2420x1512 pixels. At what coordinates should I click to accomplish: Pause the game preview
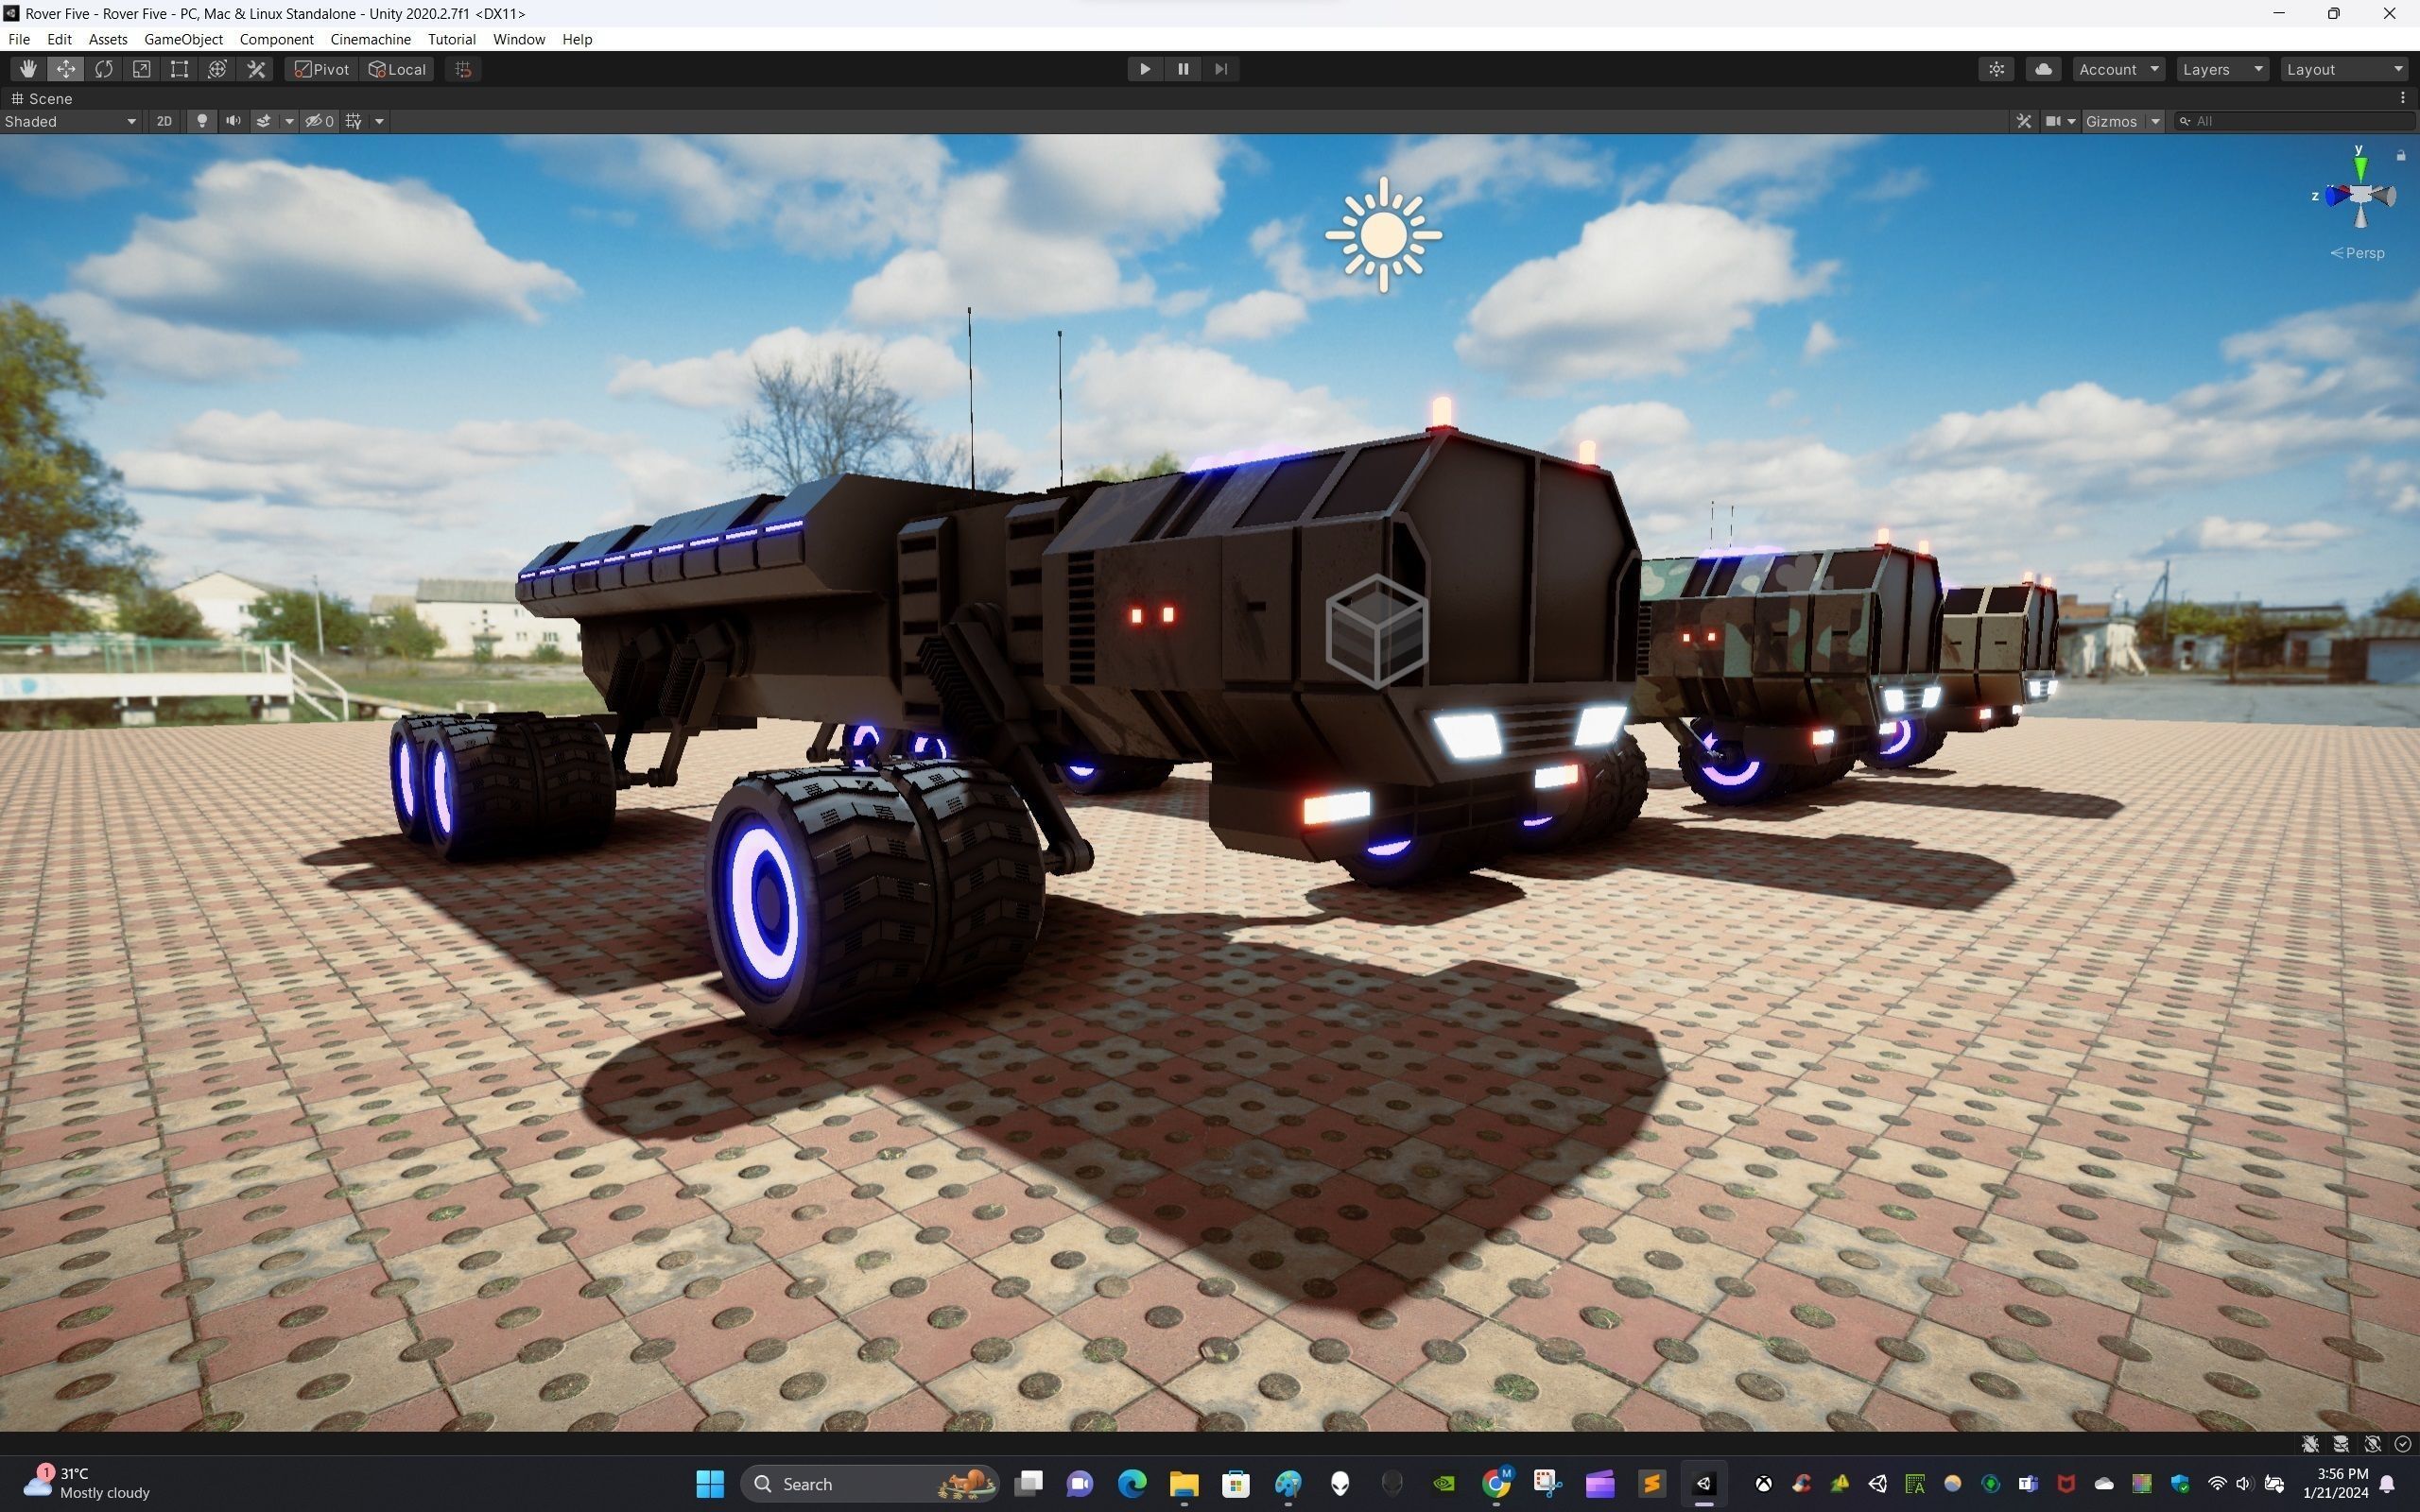(1183, 69)
